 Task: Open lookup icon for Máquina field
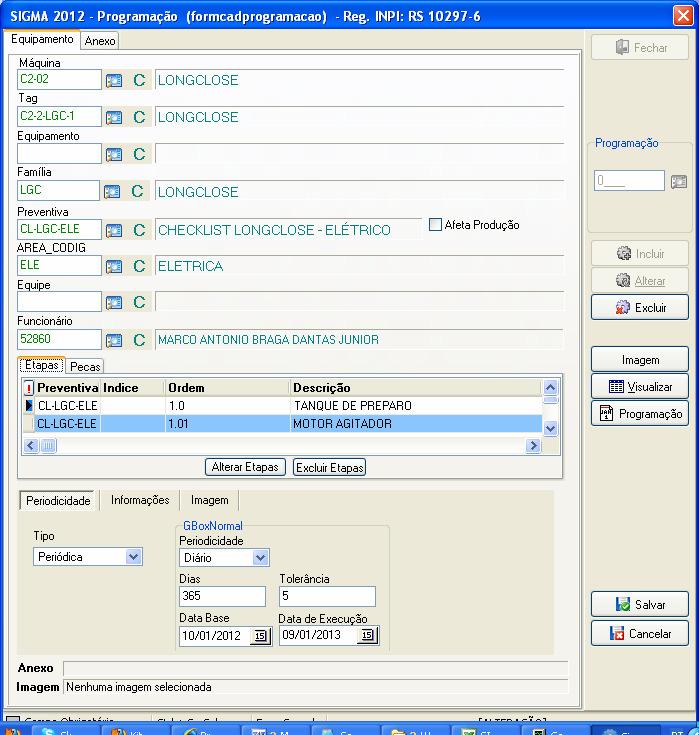[113, 80]
